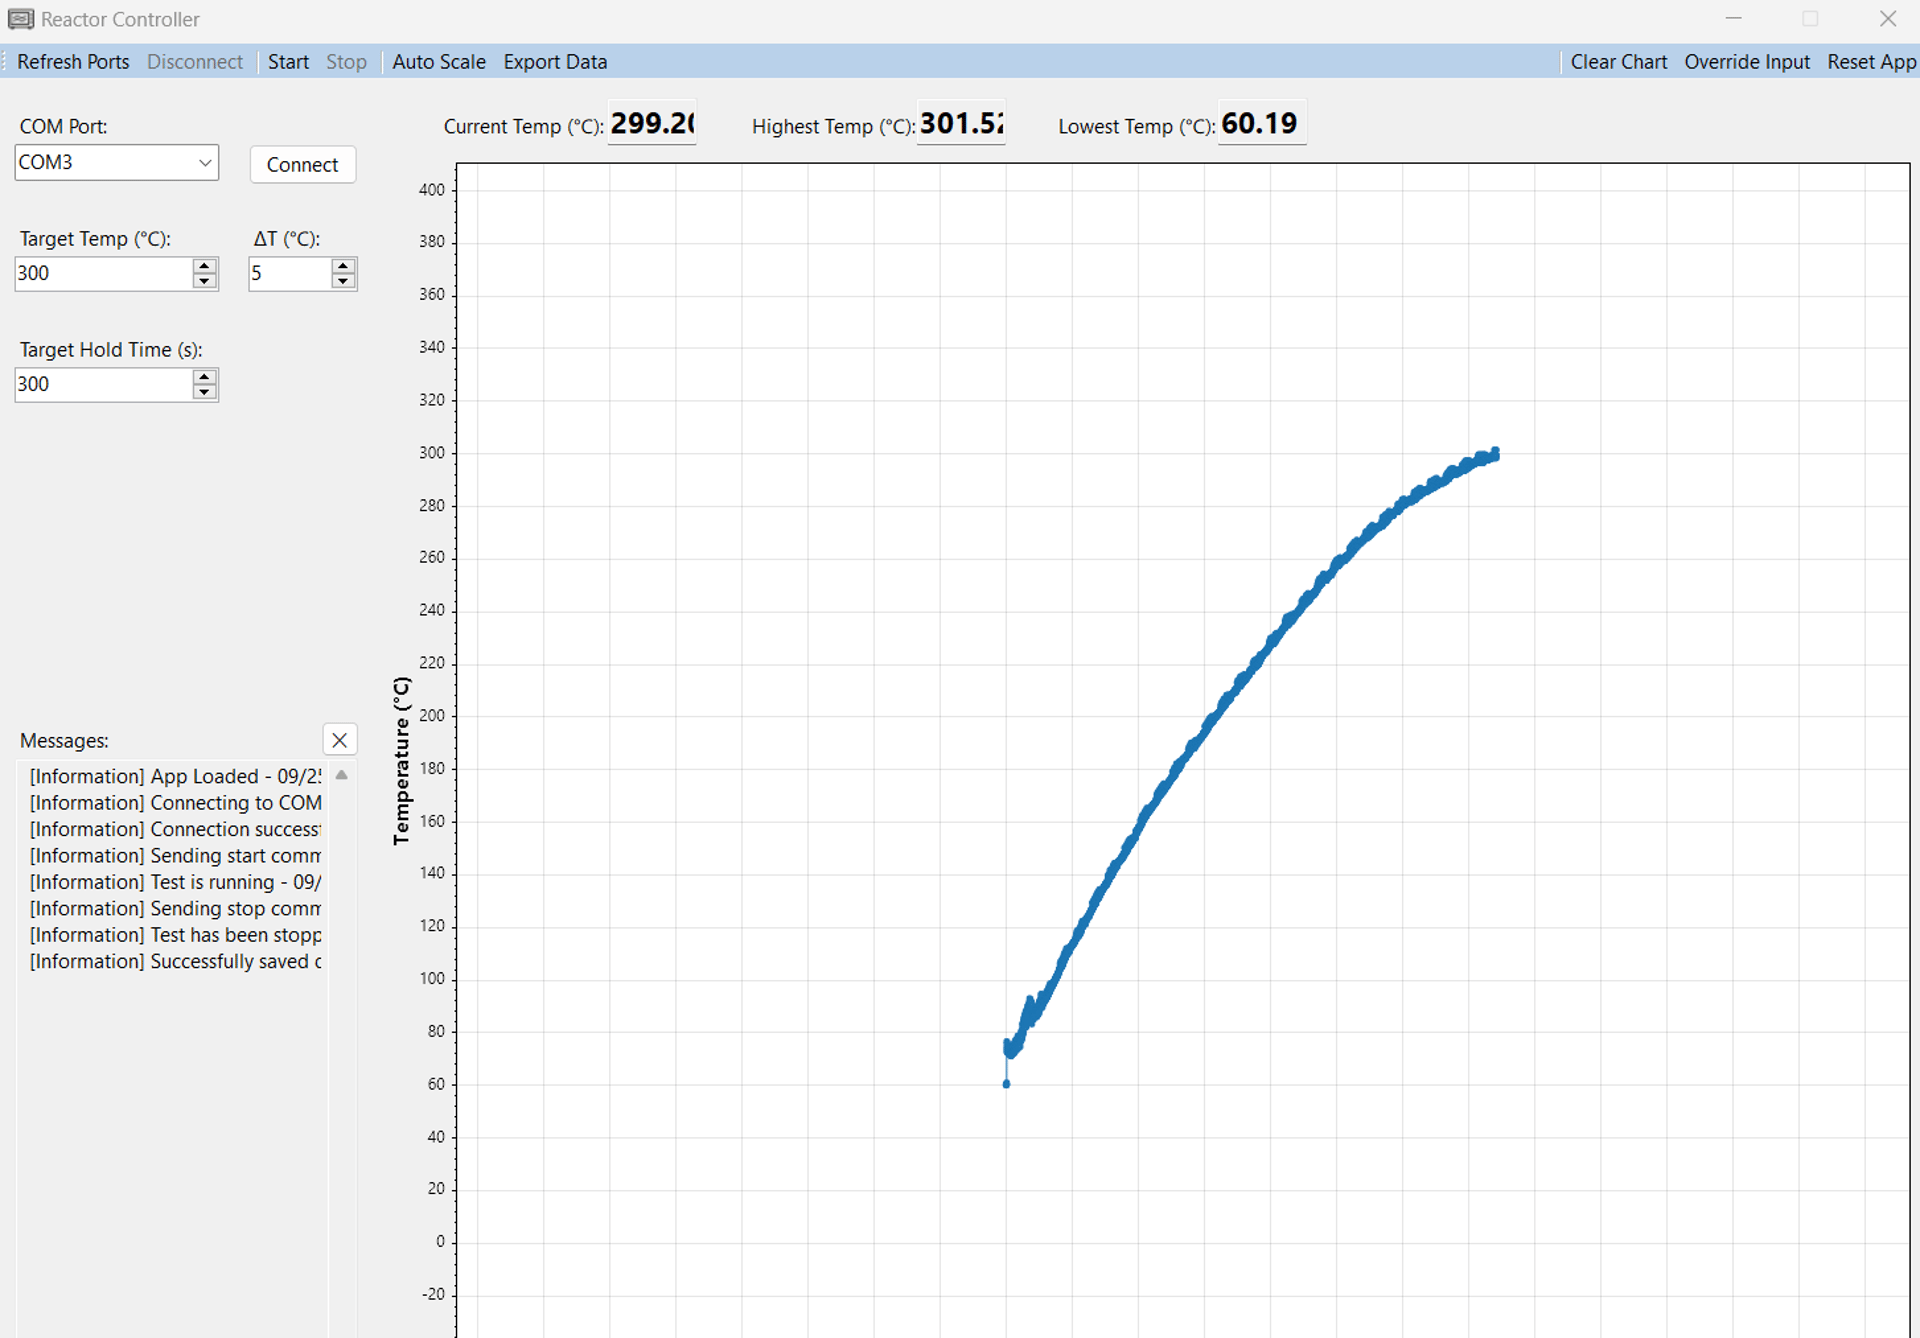Increase Target Temp with up arrow
Viewport: 1920px width, 1338px height.
205,266
